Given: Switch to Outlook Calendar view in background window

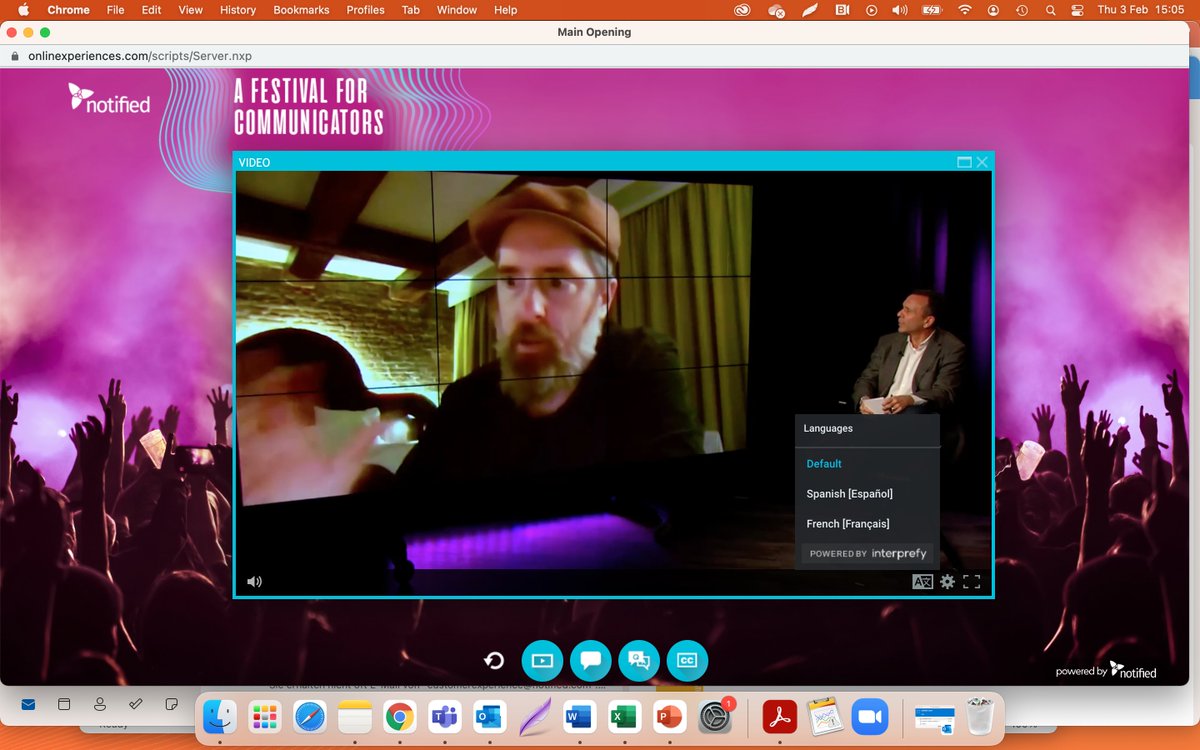Looking at the screenshot, I should coord(64,704).
